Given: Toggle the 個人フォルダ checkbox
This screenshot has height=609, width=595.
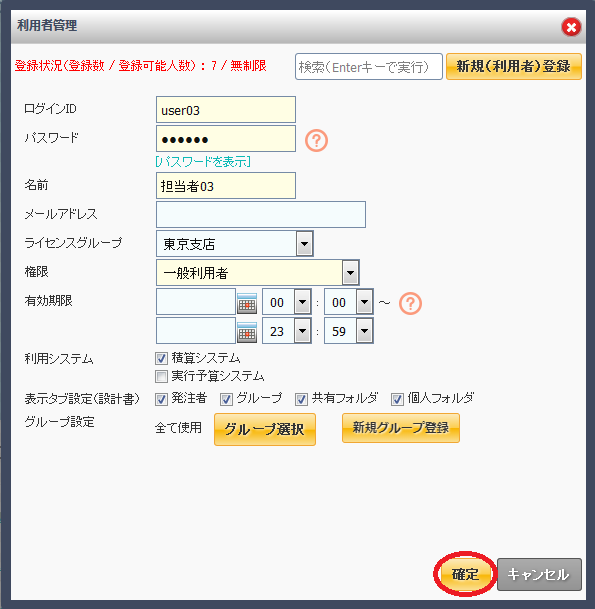Looking at the screenshot, I should [x=397, y=399].
